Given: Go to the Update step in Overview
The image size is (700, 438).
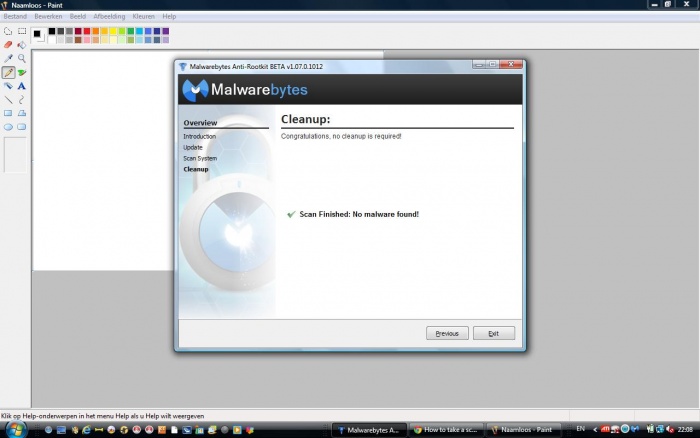Looking at the screenshot, I should pos(193,147).
